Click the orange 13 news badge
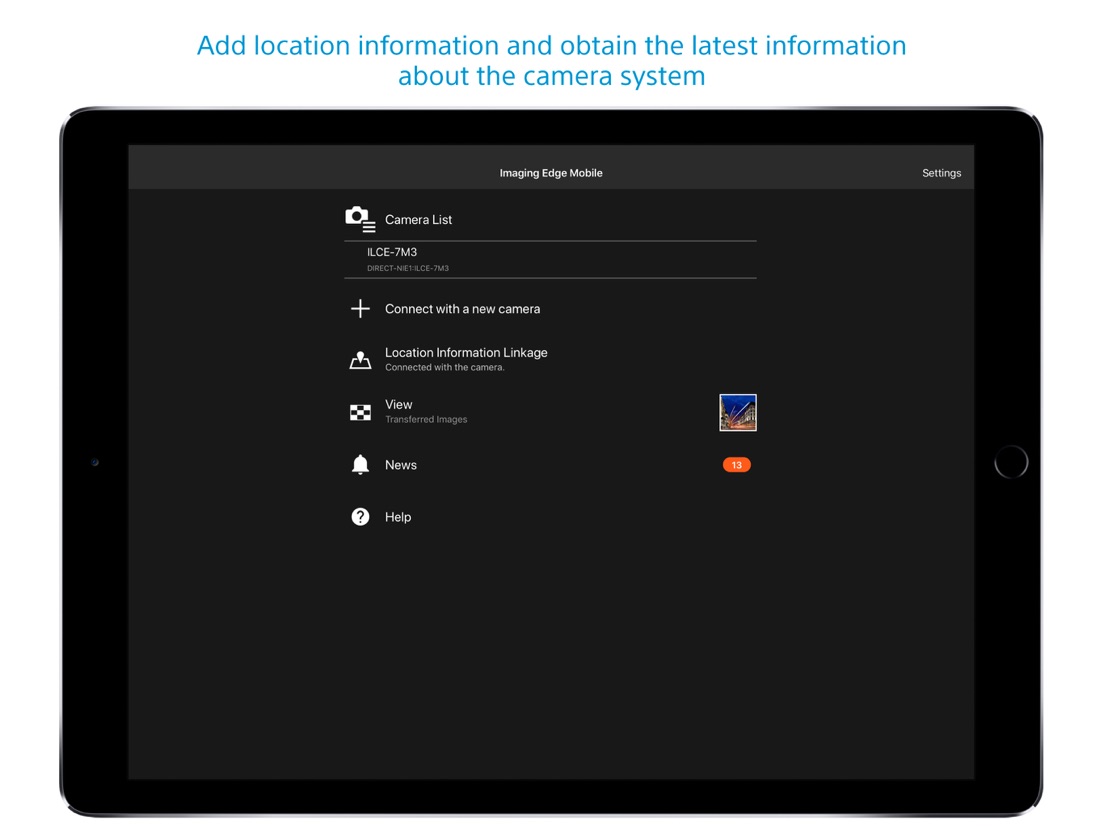Screen dimensions: 1104x828 (736, 465)
